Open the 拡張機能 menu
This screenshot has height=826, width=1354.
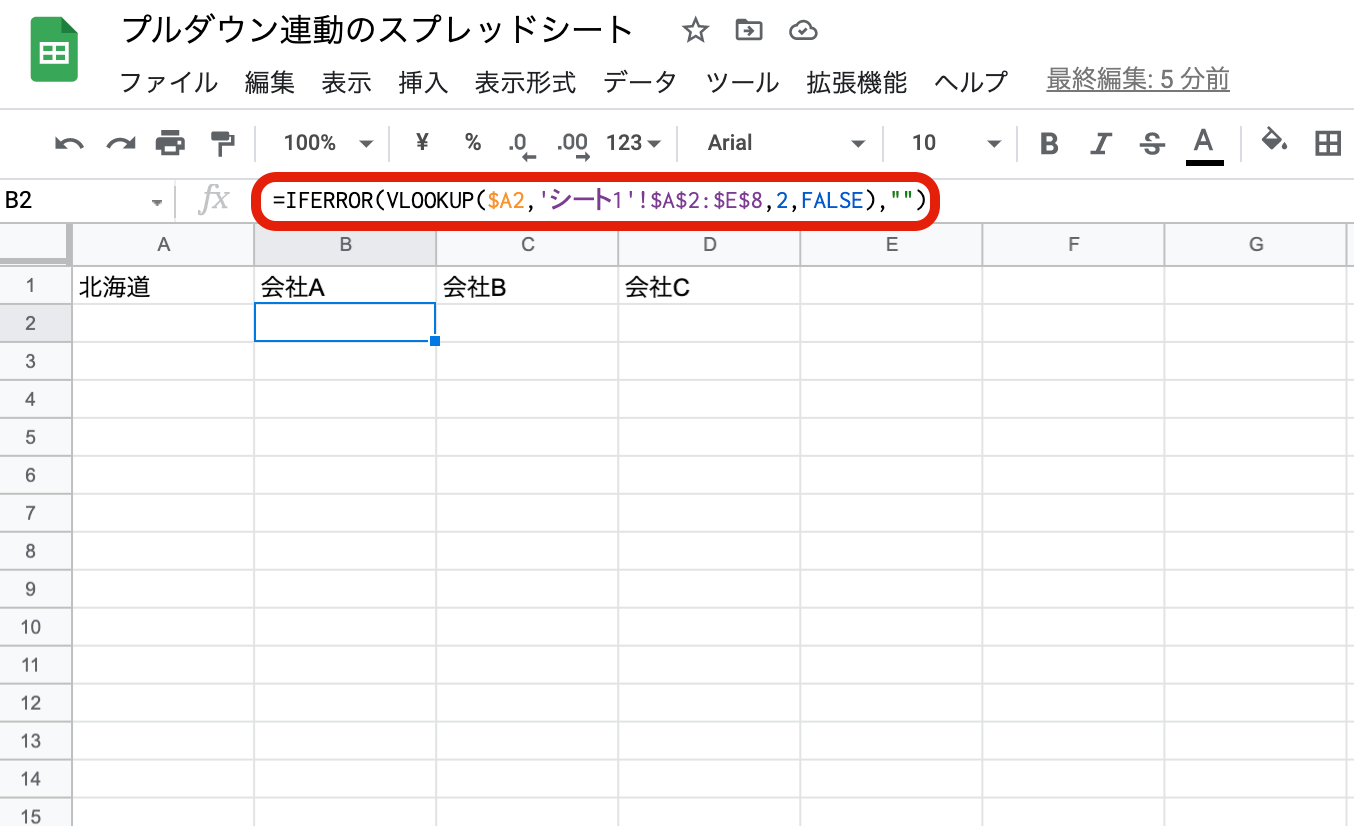857,82
